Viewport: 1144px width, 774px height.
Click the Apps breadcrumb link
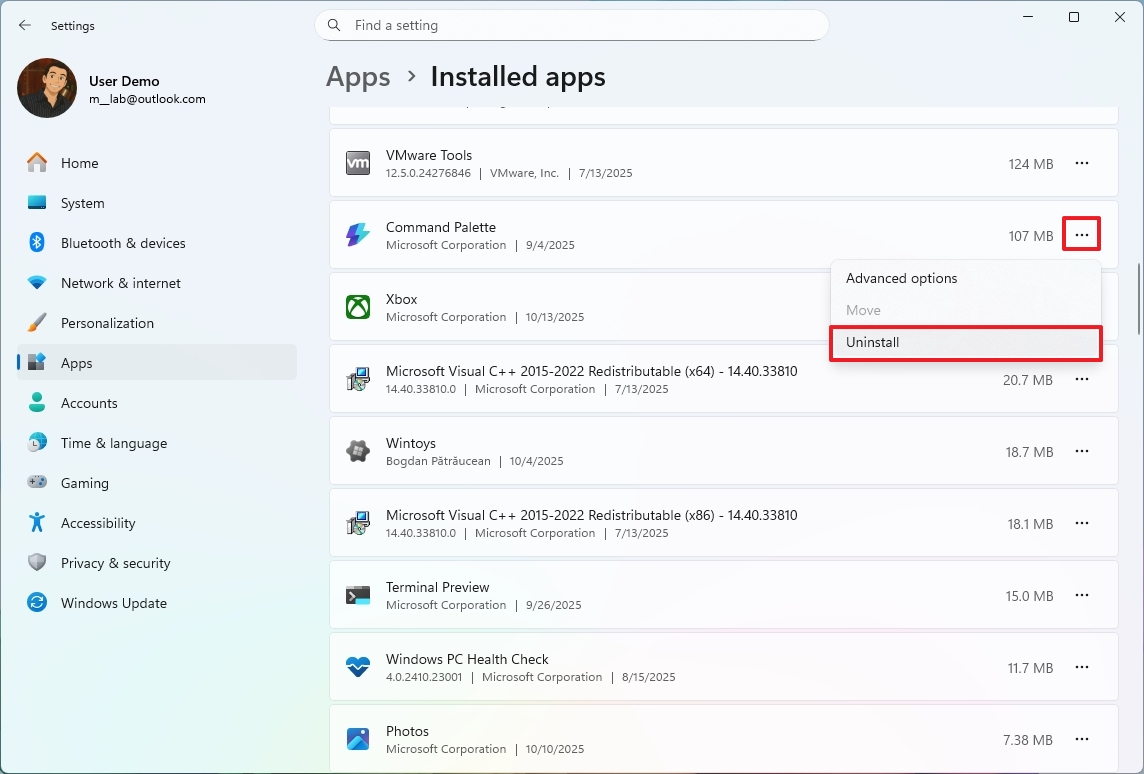point(358,76)
